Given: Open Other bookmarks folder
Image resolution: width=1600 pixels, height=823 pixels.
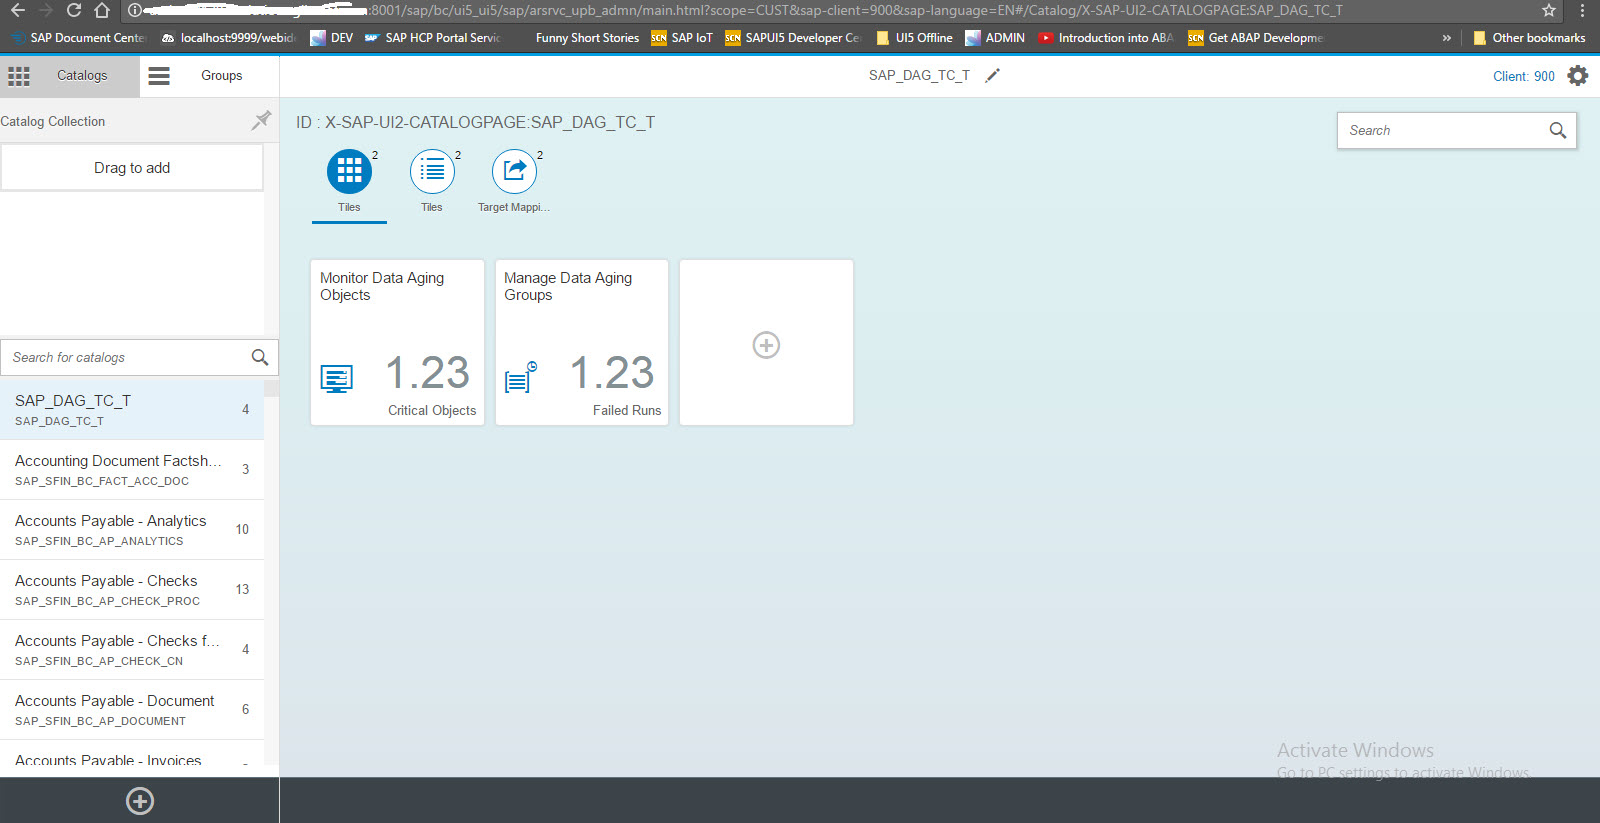Looking at the screenshot, I should [x=1529, y=38].
